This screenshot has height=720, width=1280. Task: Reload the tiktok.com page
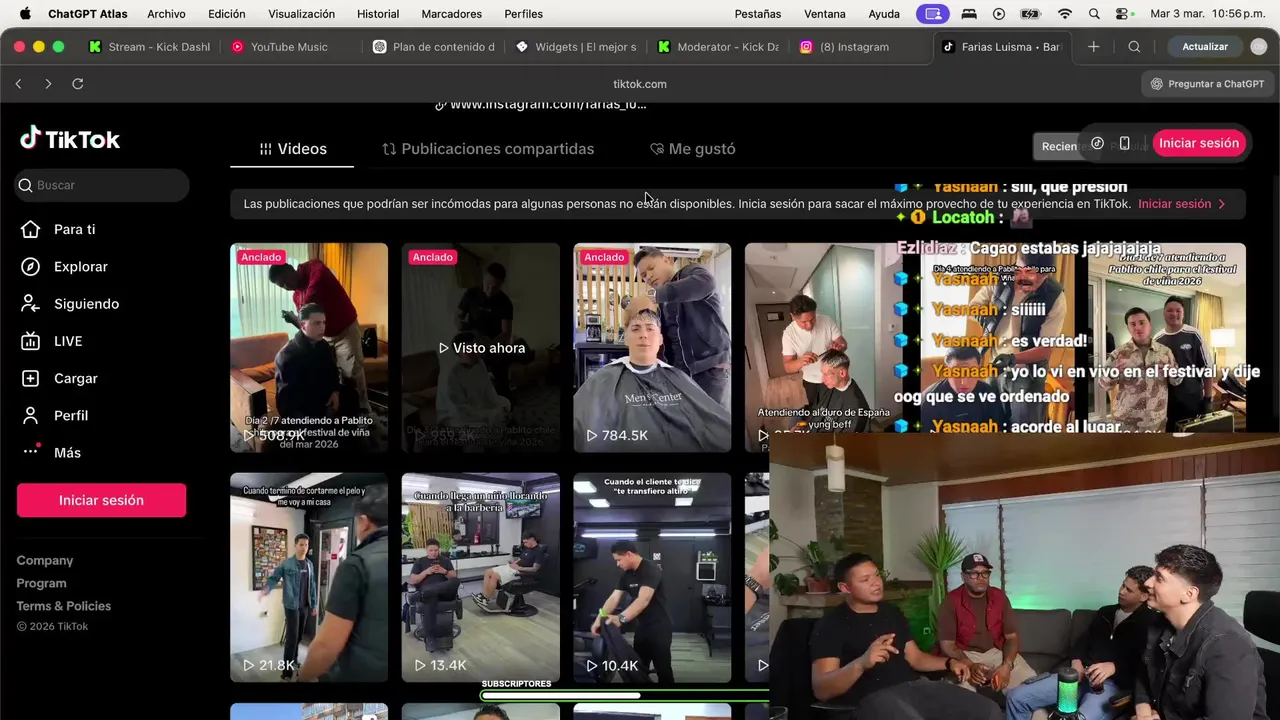click(77, 84)
